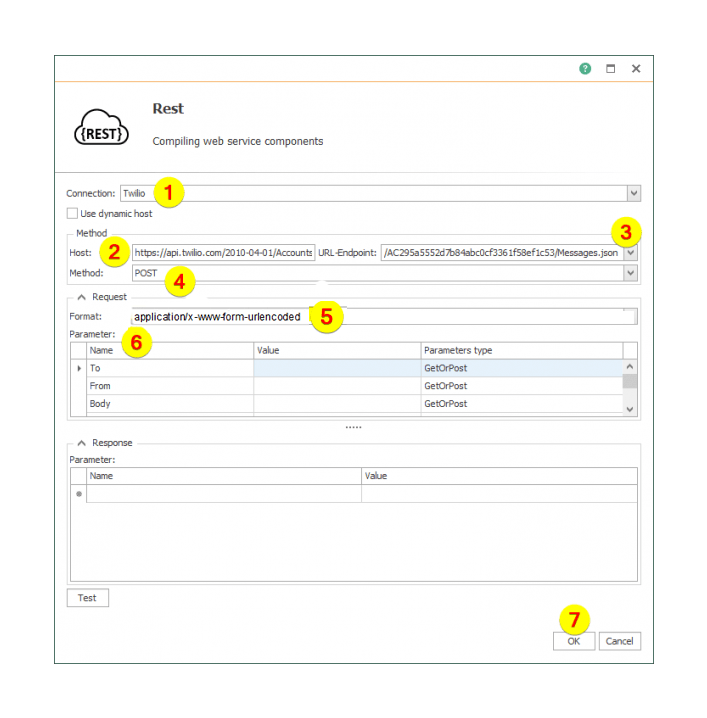Click the Format field with urlencoded value
The height and width of the screenshot is (718, 707).
[x=380, y=317]
